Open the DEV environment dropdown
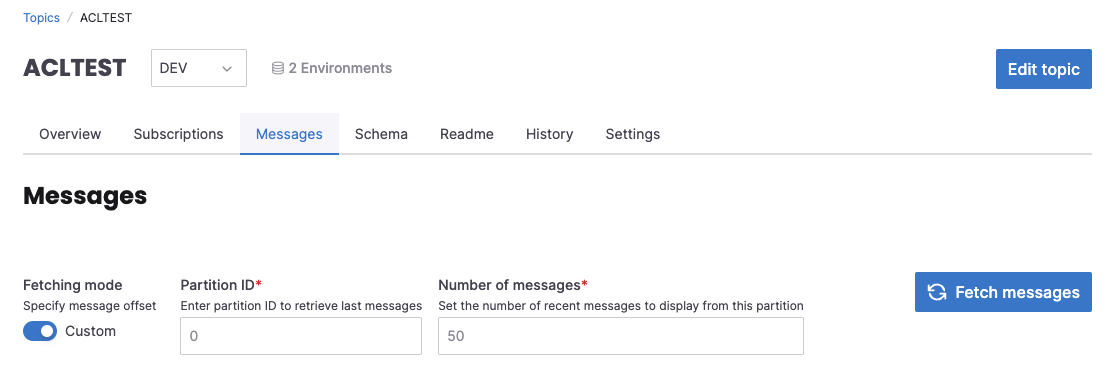Image resolution: width=1106 pixels, height=376 pixels. click(x=199, y=68)
